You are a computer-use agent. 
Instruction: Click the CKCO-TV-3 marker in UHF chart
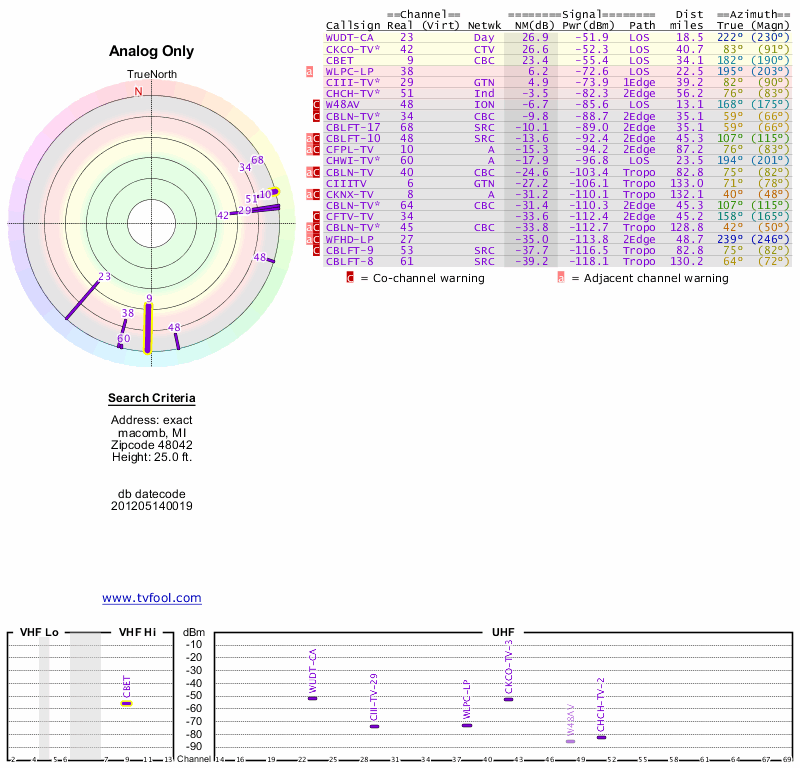[509, 698]
